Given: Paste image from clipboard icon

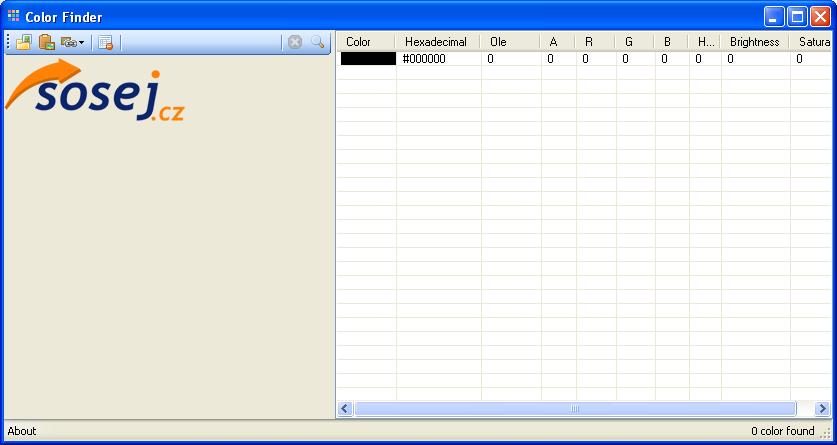Looking at the screenshot, I should pos(46,42).
